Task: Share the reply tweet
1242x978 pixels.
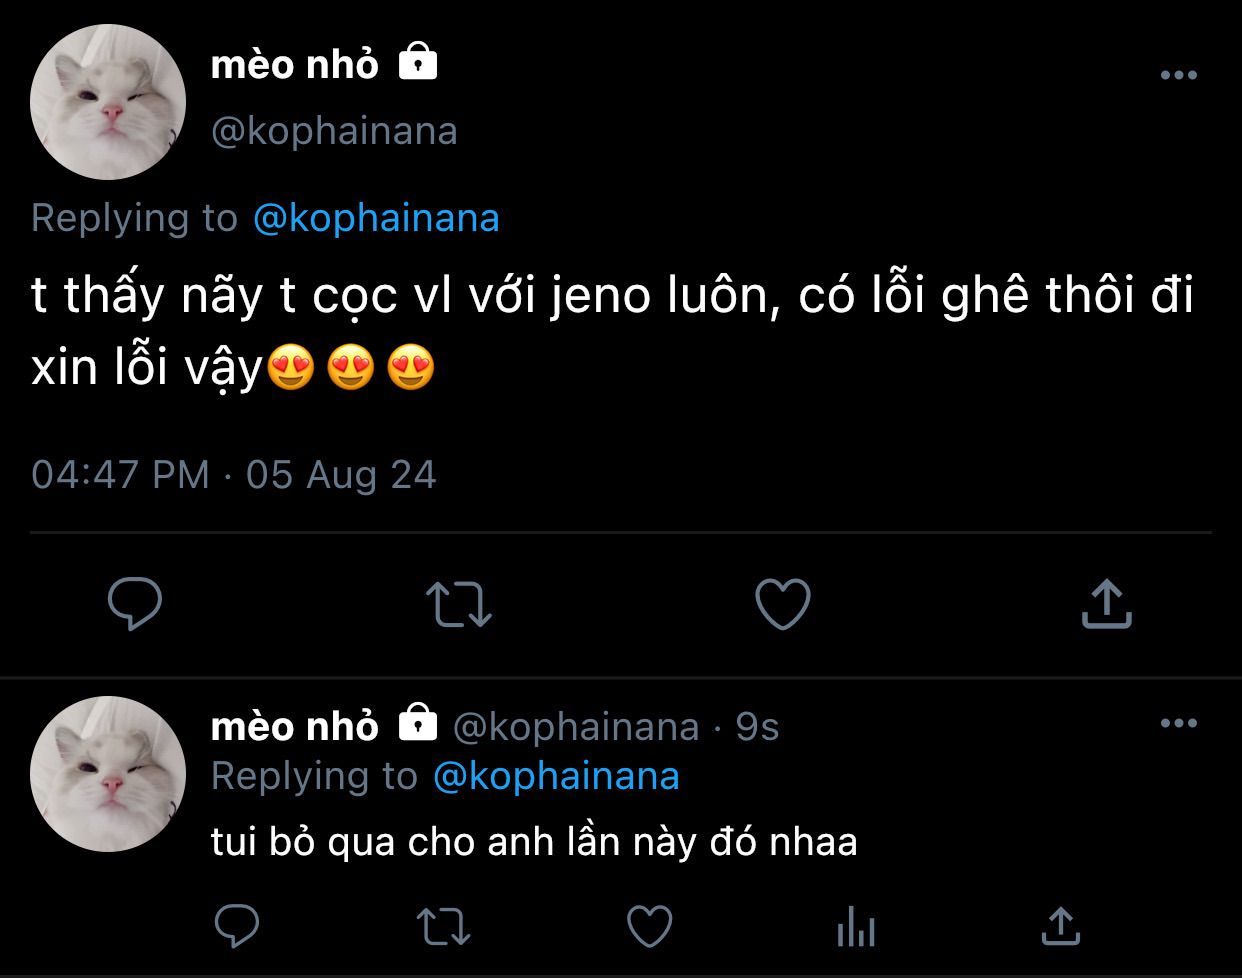Action: point(1061,926)
